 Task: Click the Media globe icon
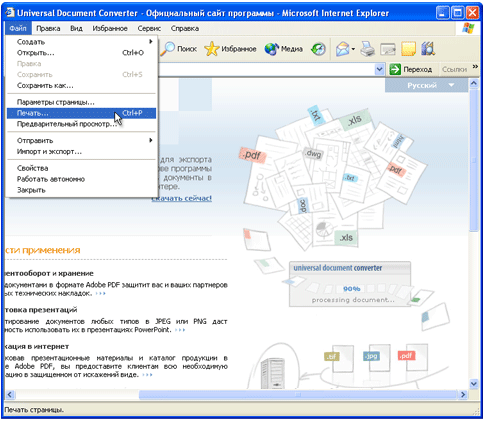point(272,49)
